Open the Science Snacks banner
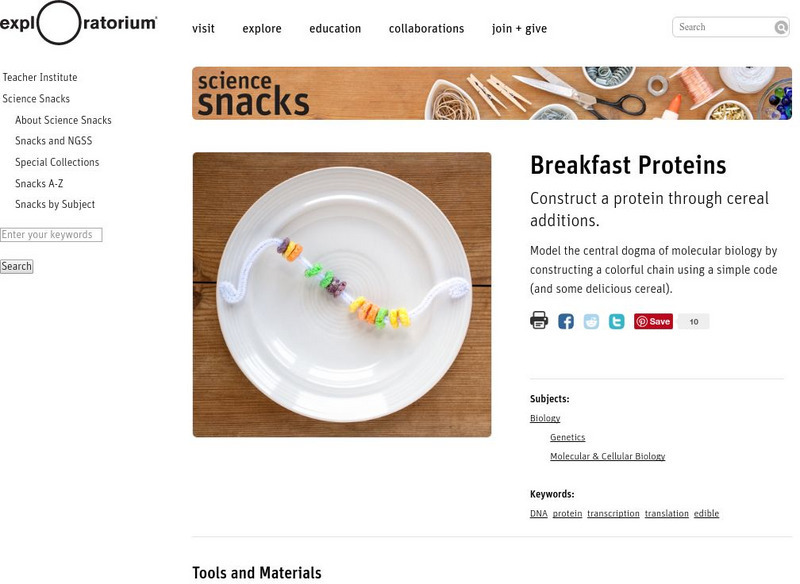This screenshot has height=584, width=800. click(x=491, y=93)
